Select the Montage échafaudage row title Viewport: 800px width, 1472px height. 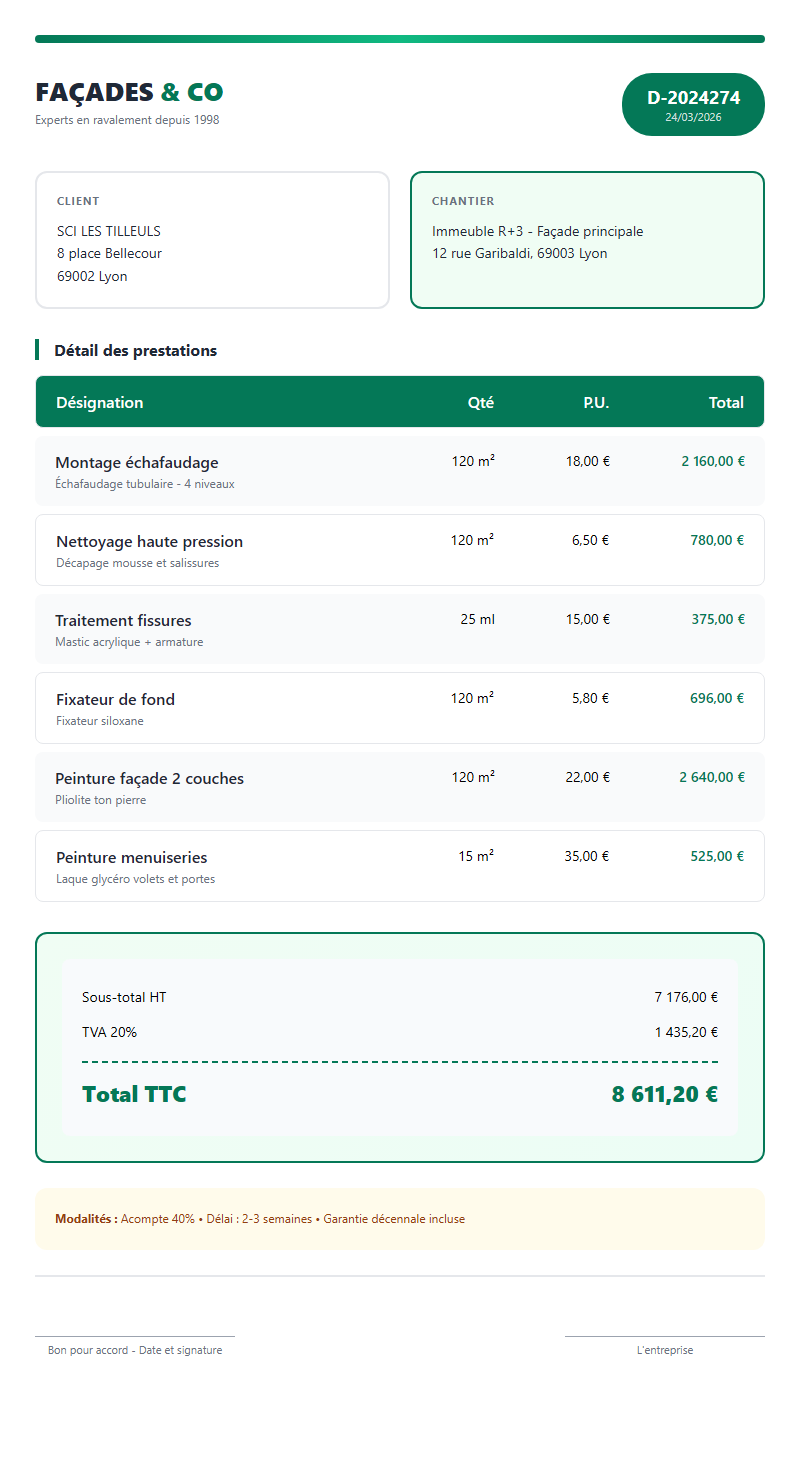[x=137, y=462]
